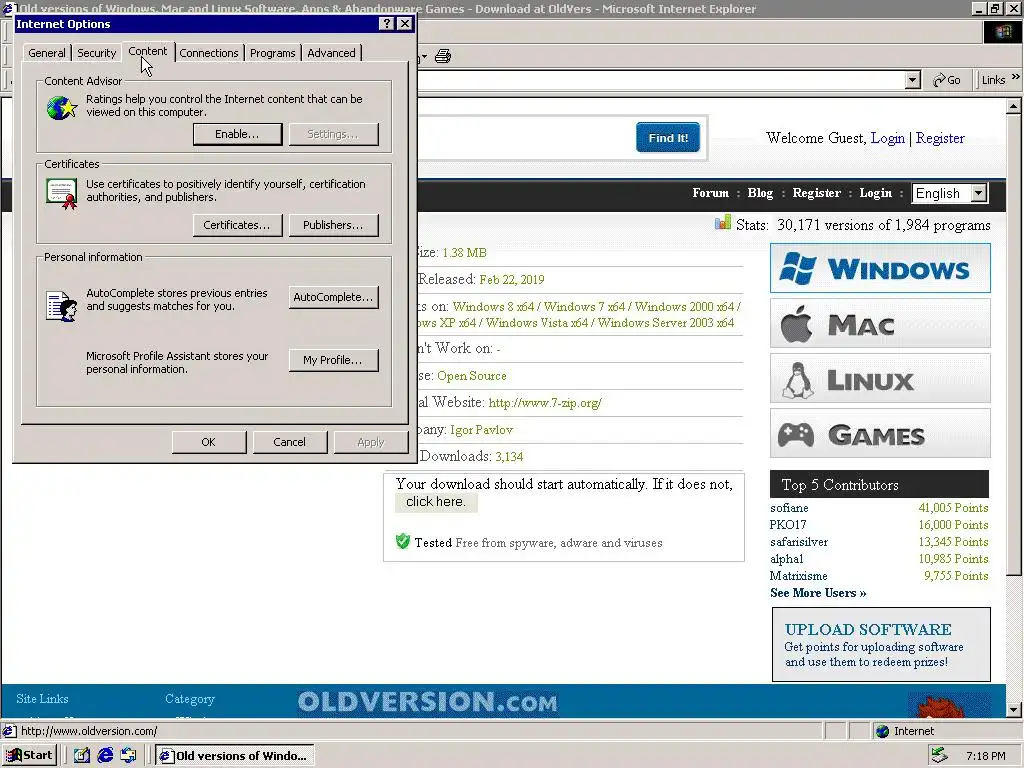Select the Content tab

[148, 51]
